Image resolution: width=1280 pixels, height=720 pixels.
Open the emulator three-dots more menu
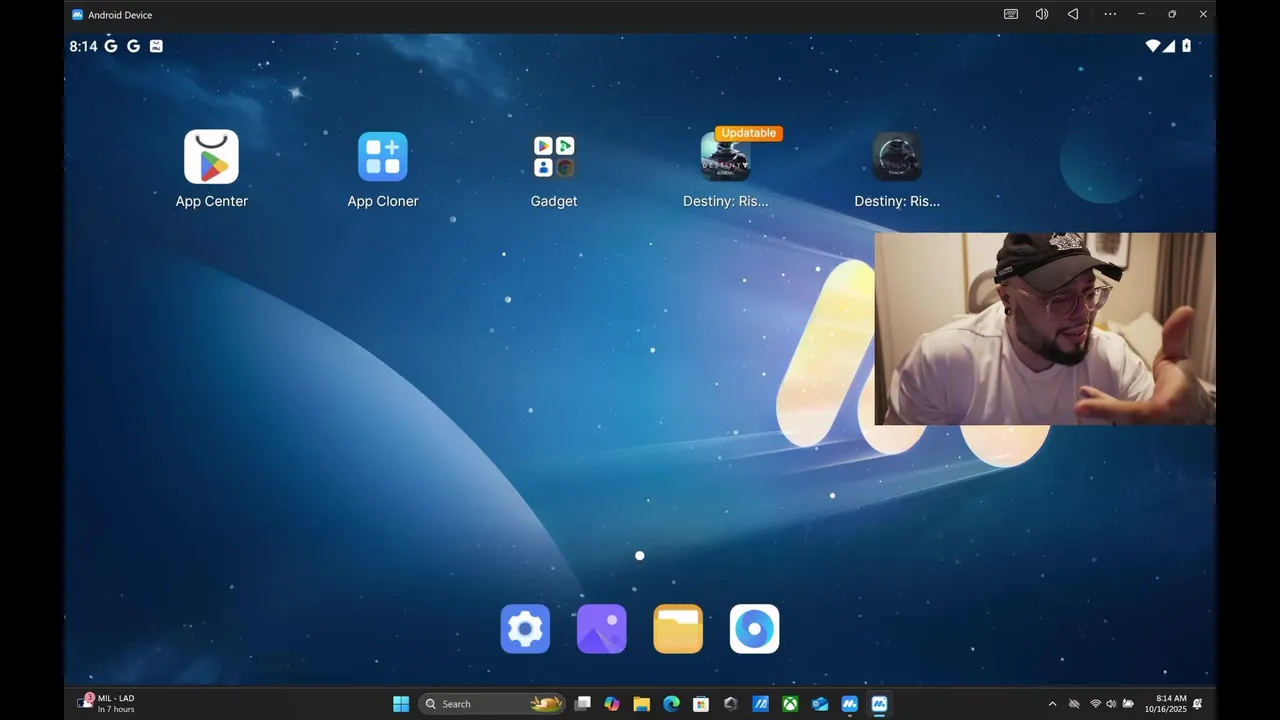coord(1110,14)
